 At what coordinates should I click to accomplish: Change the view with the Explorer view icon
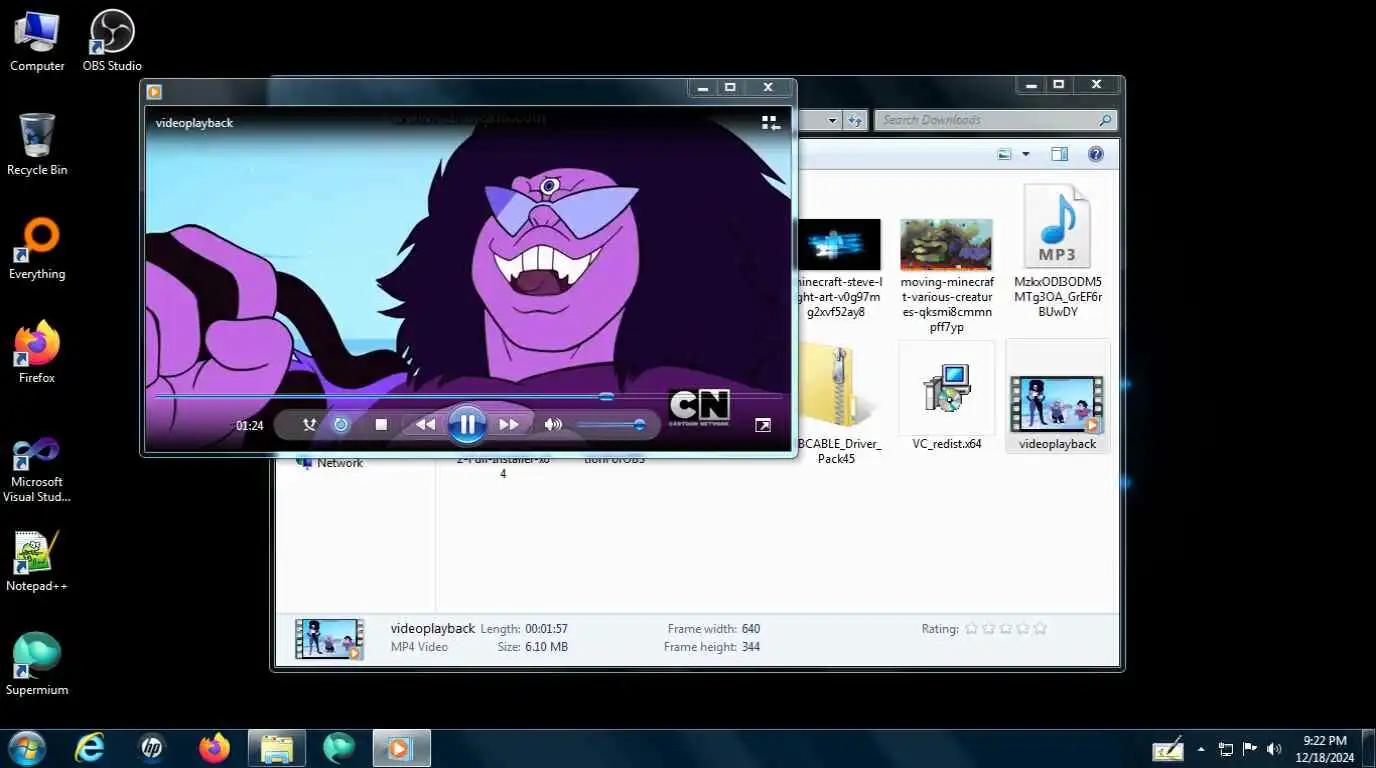pyautogui.click(x=1005, y=154)
